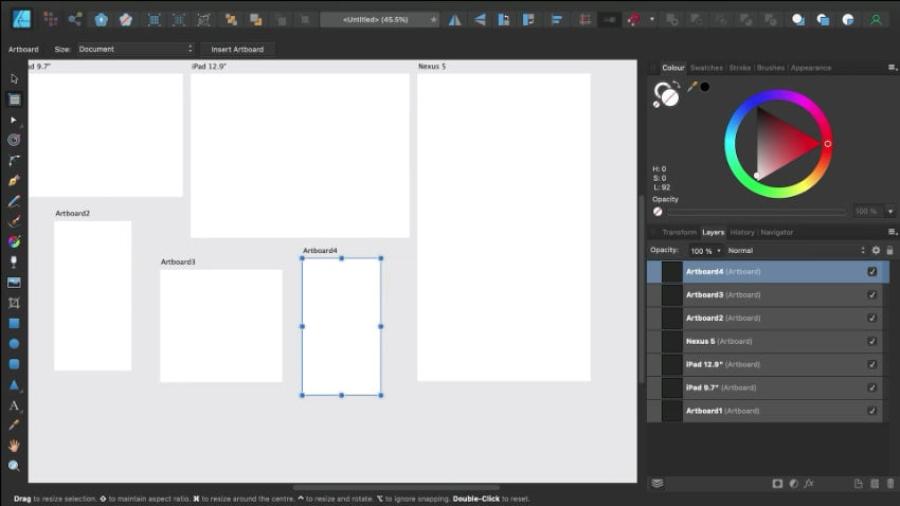Uncheck the Artboard1 layer visibility

[872, 411]
